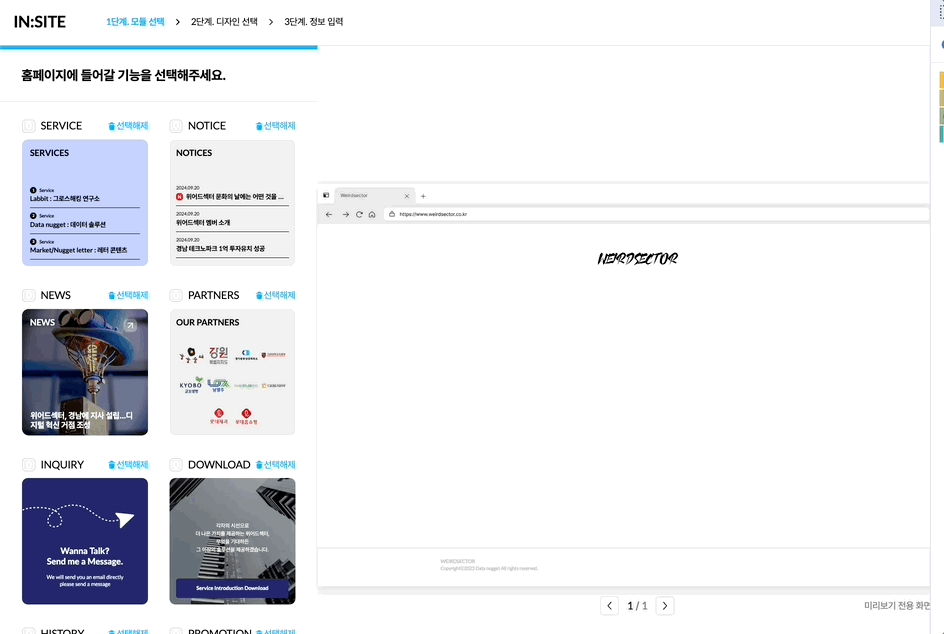Click the Weirdsector preview tab
This screenshot has height=634, width=944.
[x=374, y=196]
